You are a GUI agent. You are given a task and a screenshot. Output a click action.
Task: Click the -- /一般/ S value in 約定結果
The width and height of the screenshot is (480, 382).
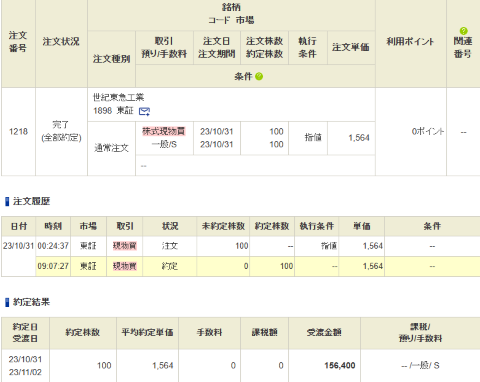point(420,366)
